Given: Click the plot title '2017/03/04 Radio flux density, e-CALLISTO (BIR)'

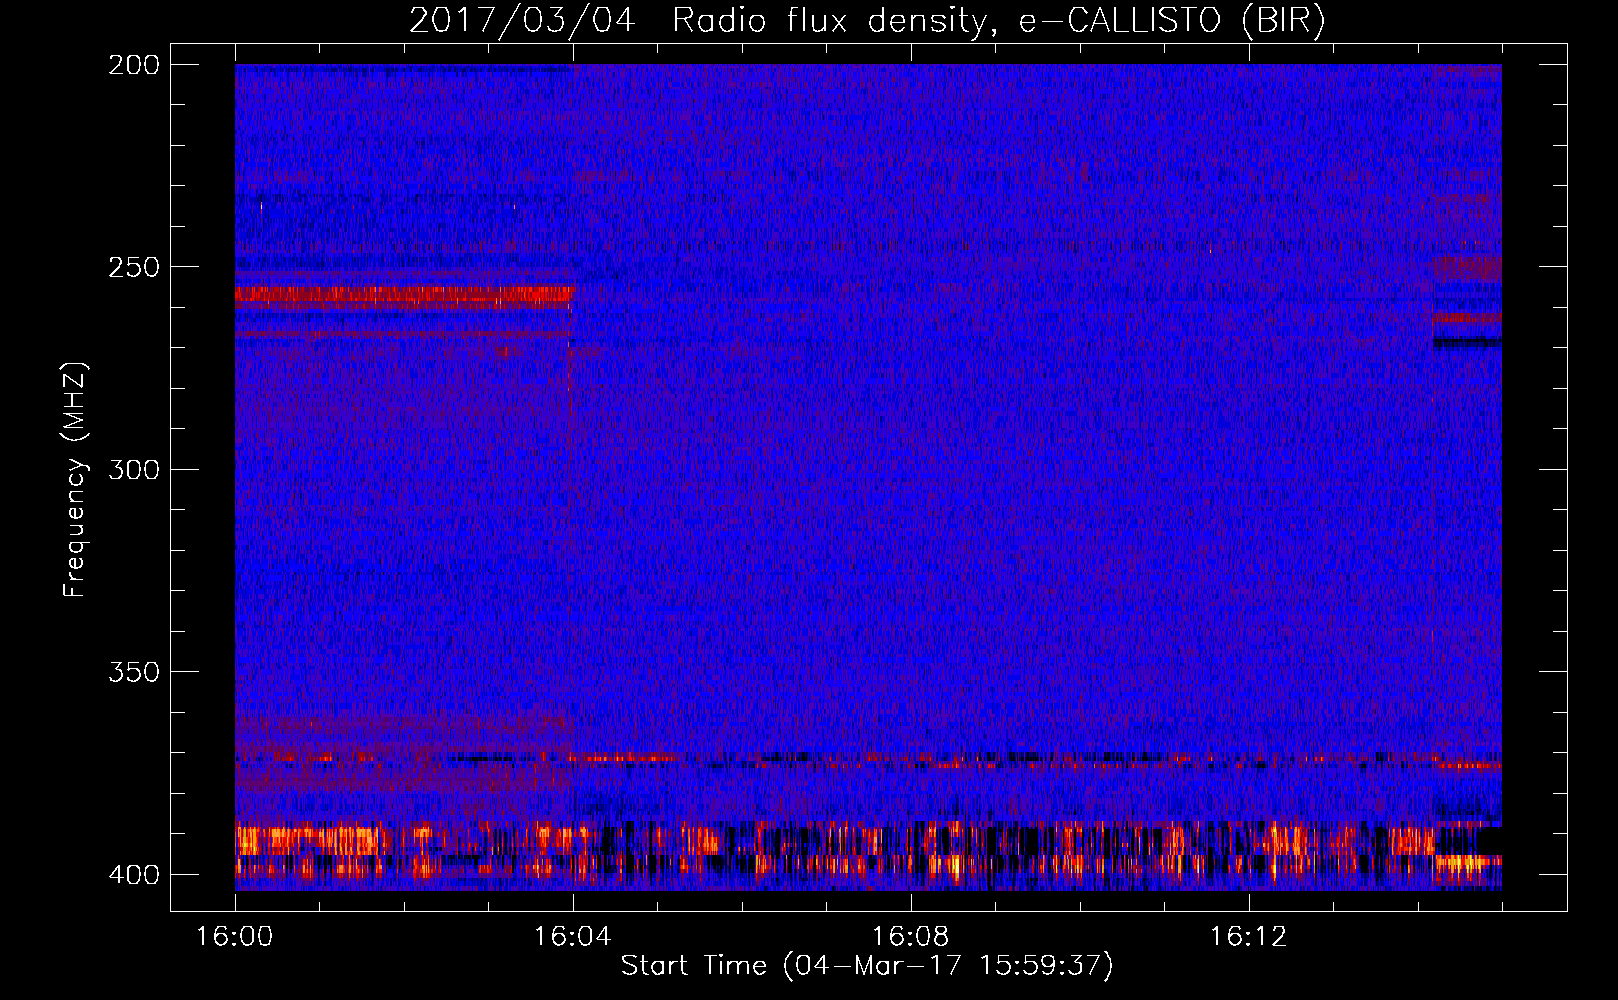Looking at the screenshot, I should point(867,21).
